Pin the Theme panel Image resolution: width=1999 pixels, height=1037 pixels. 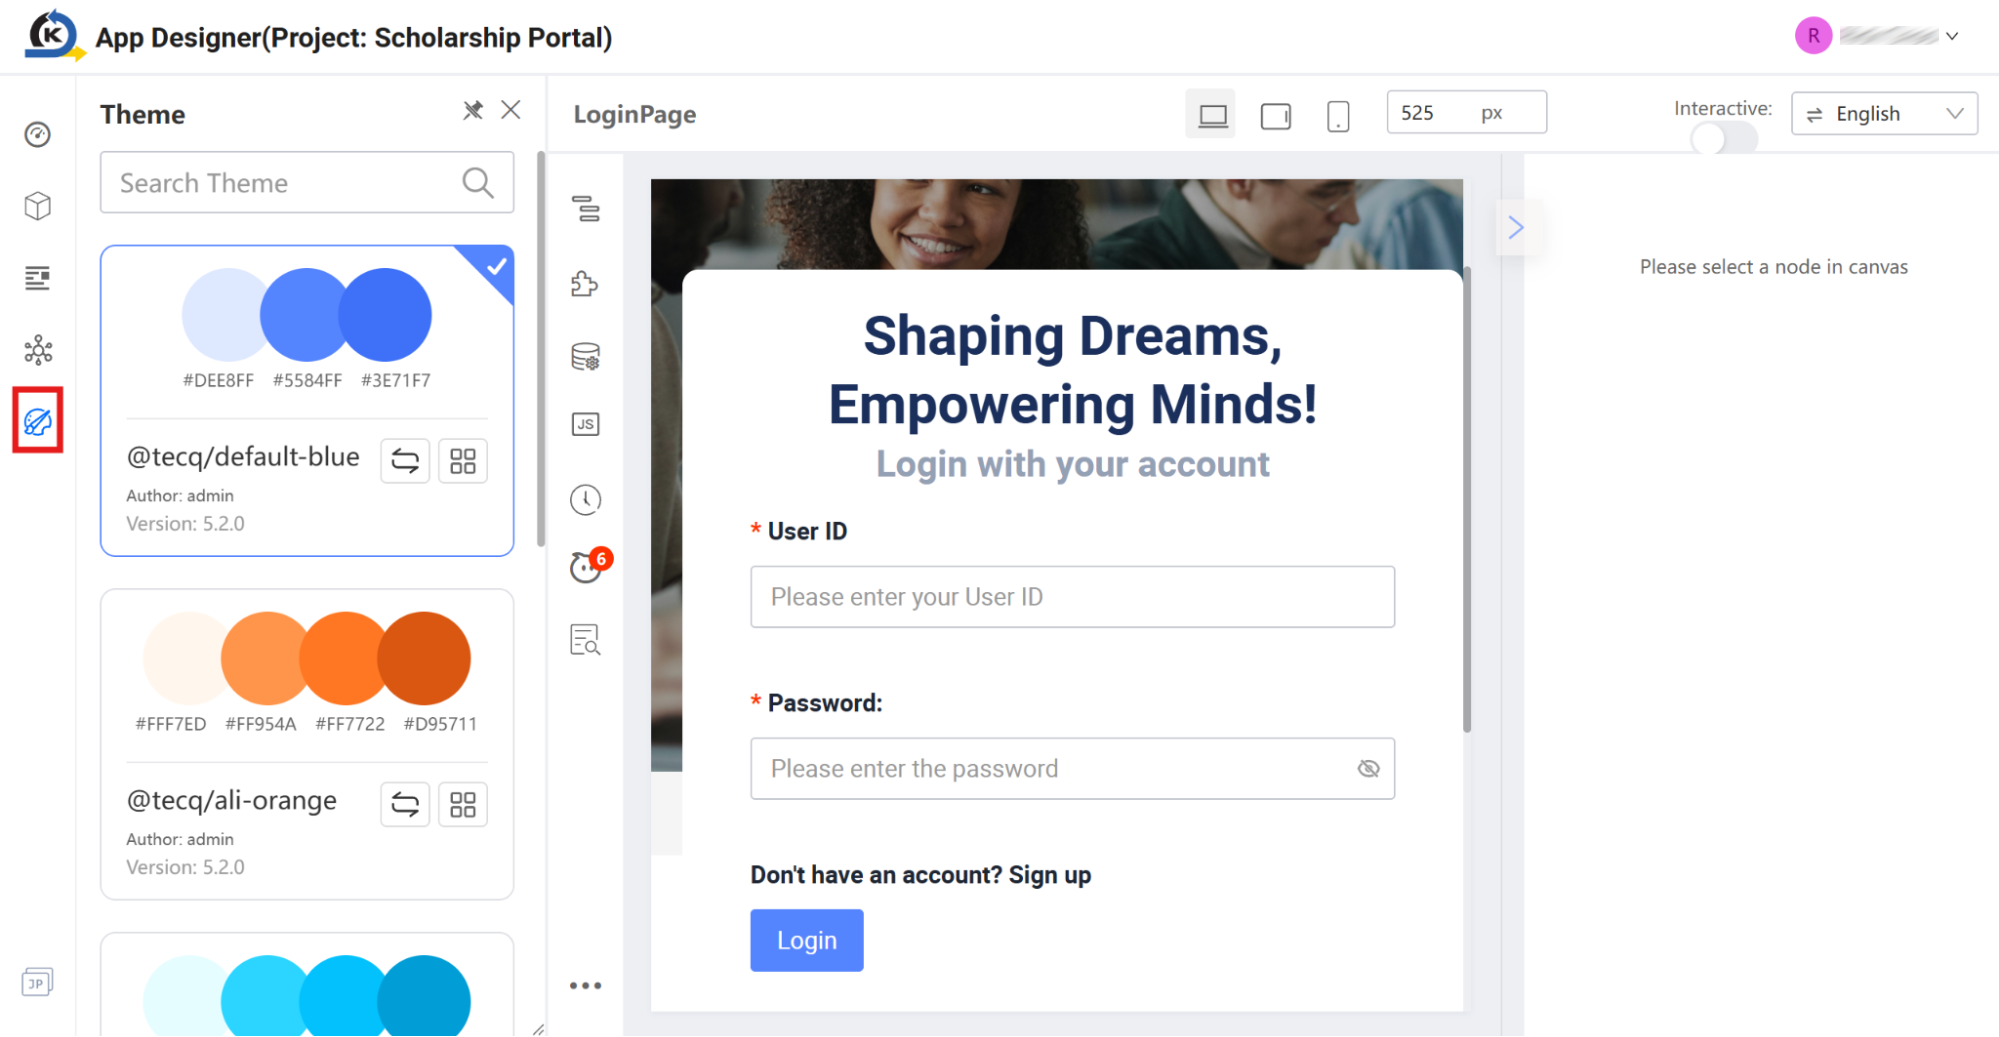pos(473,110)
